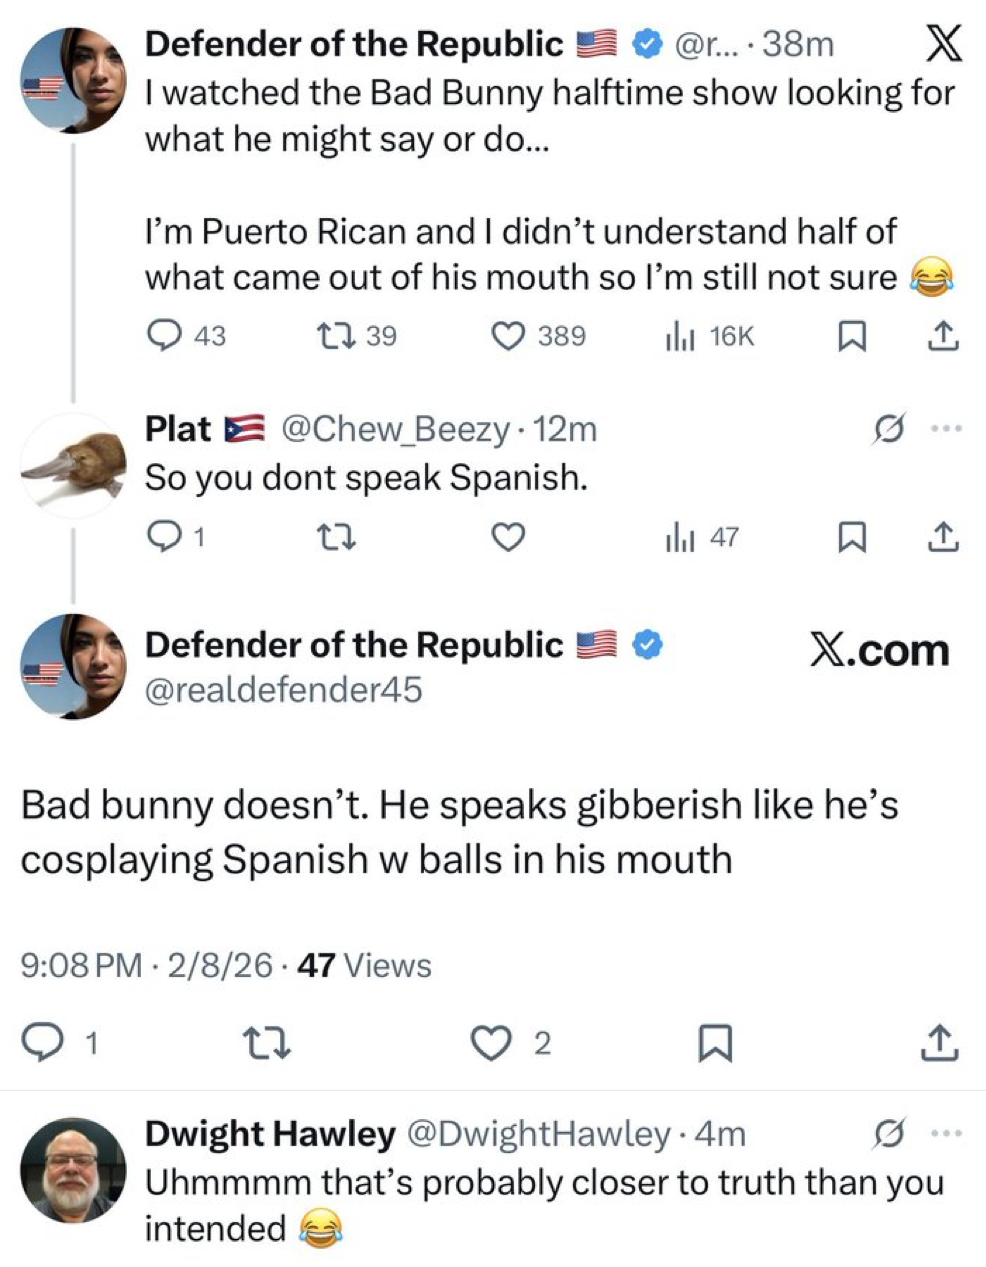Bookmark the Bad Bunny halftime post

tap(850, 337)
